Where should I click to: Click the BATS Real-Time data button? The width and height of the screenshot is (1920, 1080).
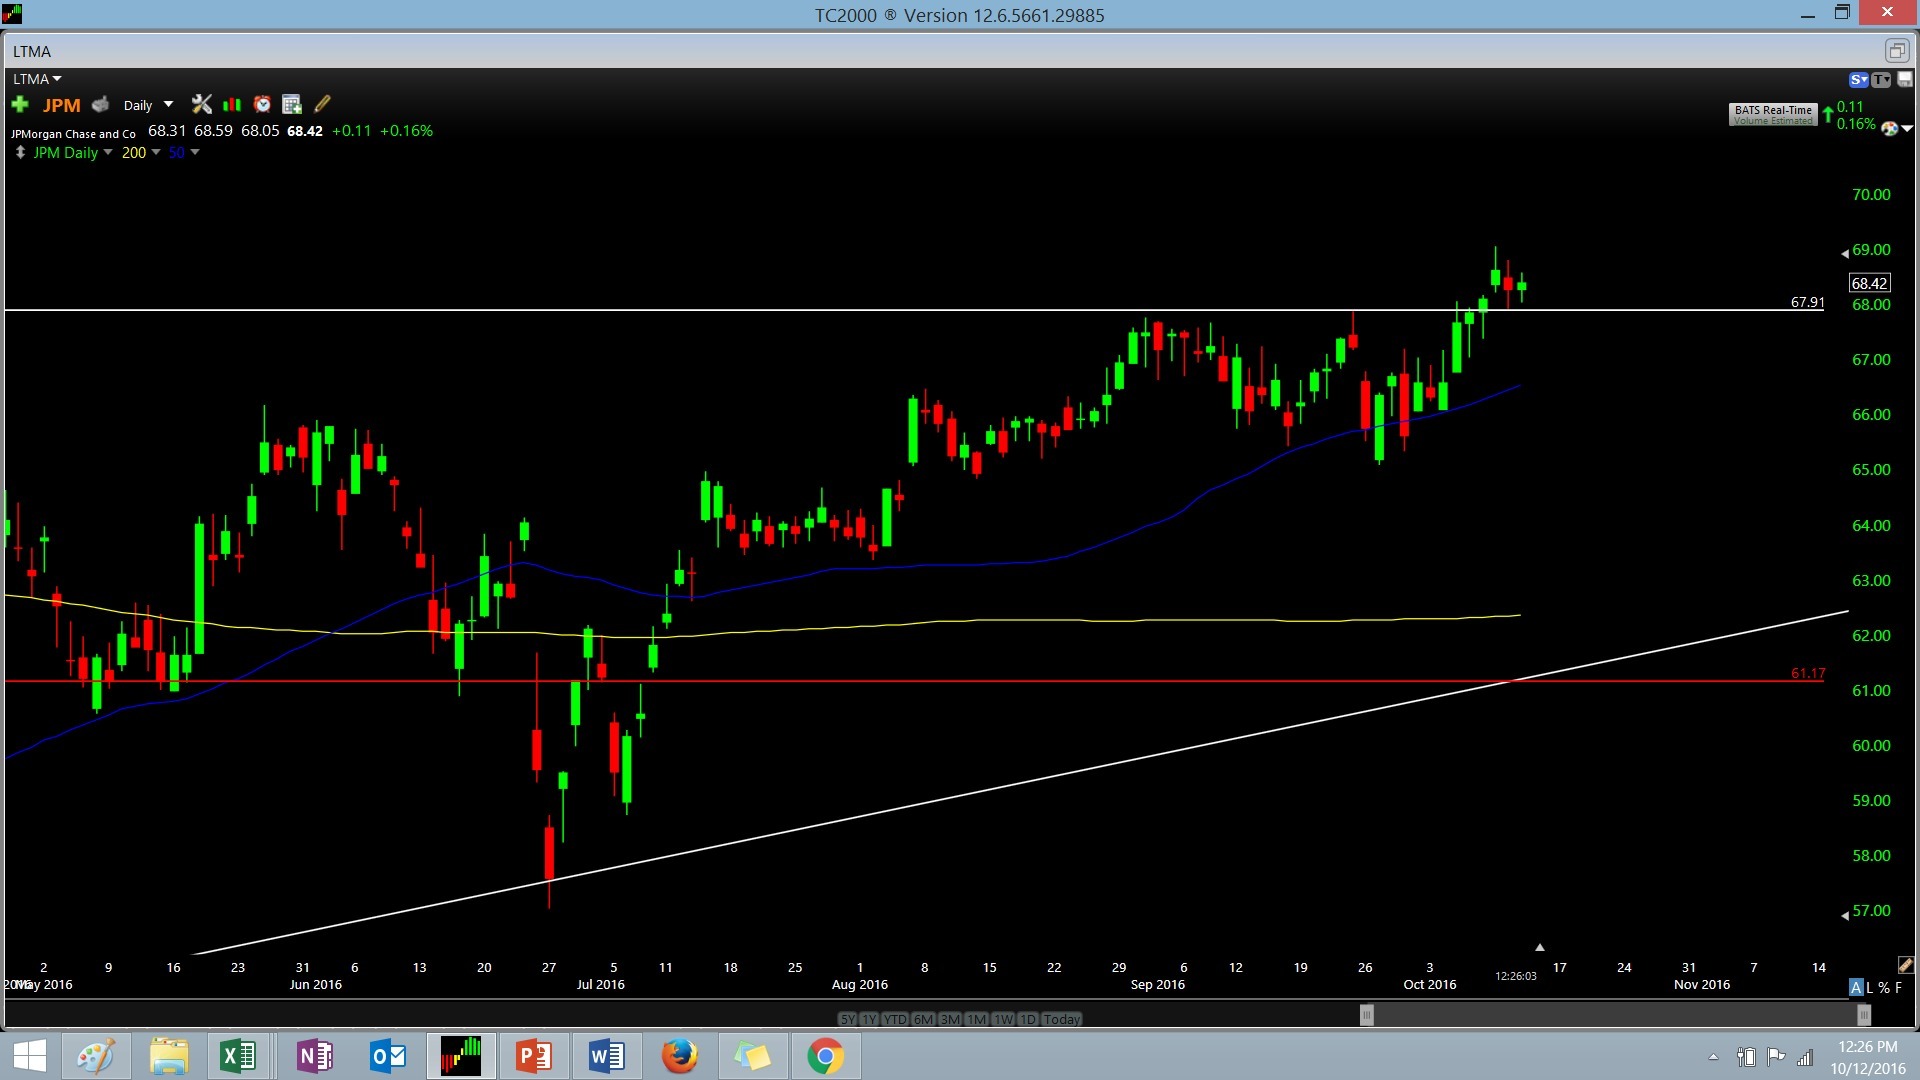(1773, 114)
